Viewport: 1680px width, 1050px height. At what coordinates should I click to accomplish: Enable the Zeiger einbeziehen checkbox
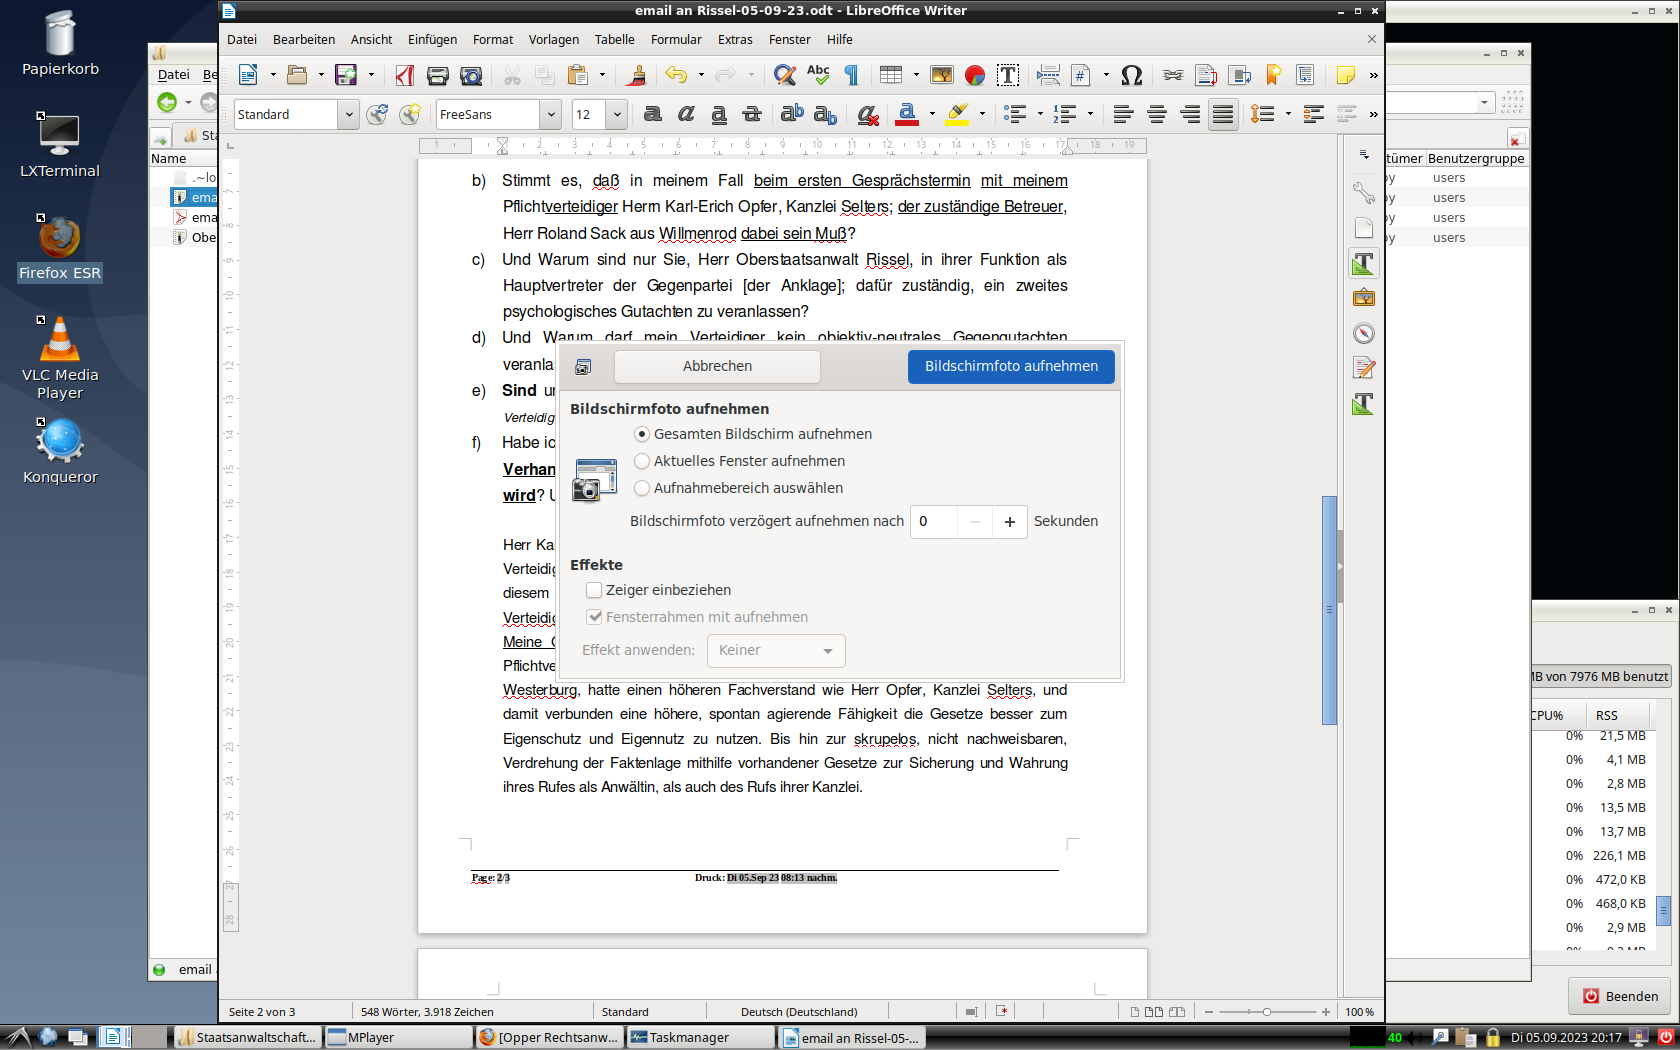click(x=594, y=590)
